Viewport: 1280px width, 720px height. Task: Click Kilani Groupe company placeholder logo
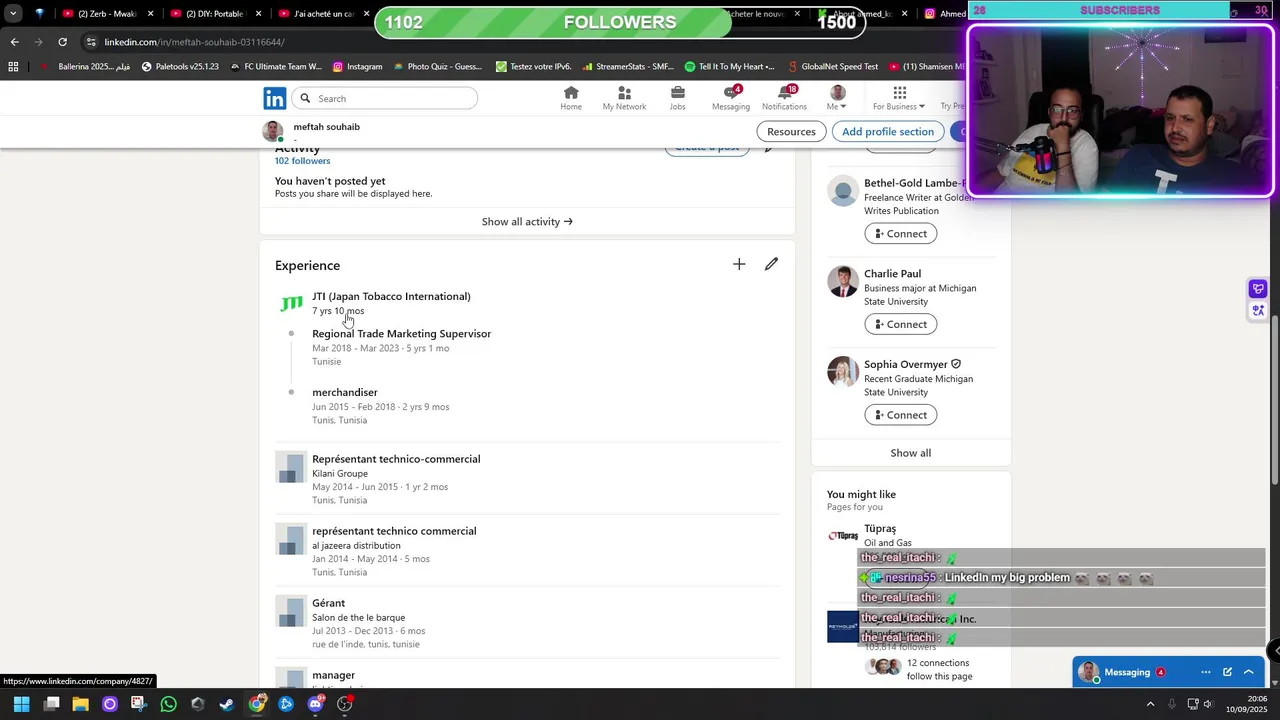point(290,467)
